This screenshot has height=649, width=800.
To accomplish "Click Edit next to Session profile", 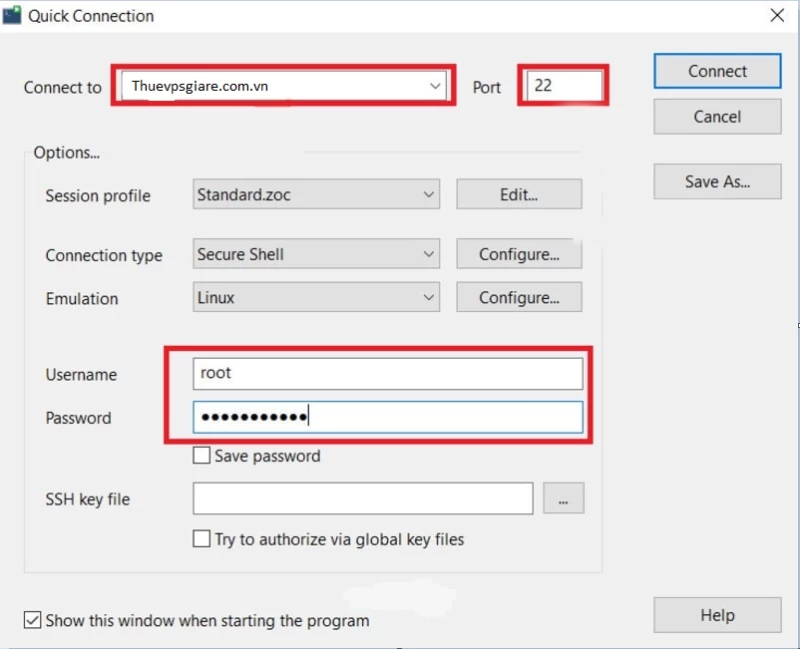I will tap(519, 194).
